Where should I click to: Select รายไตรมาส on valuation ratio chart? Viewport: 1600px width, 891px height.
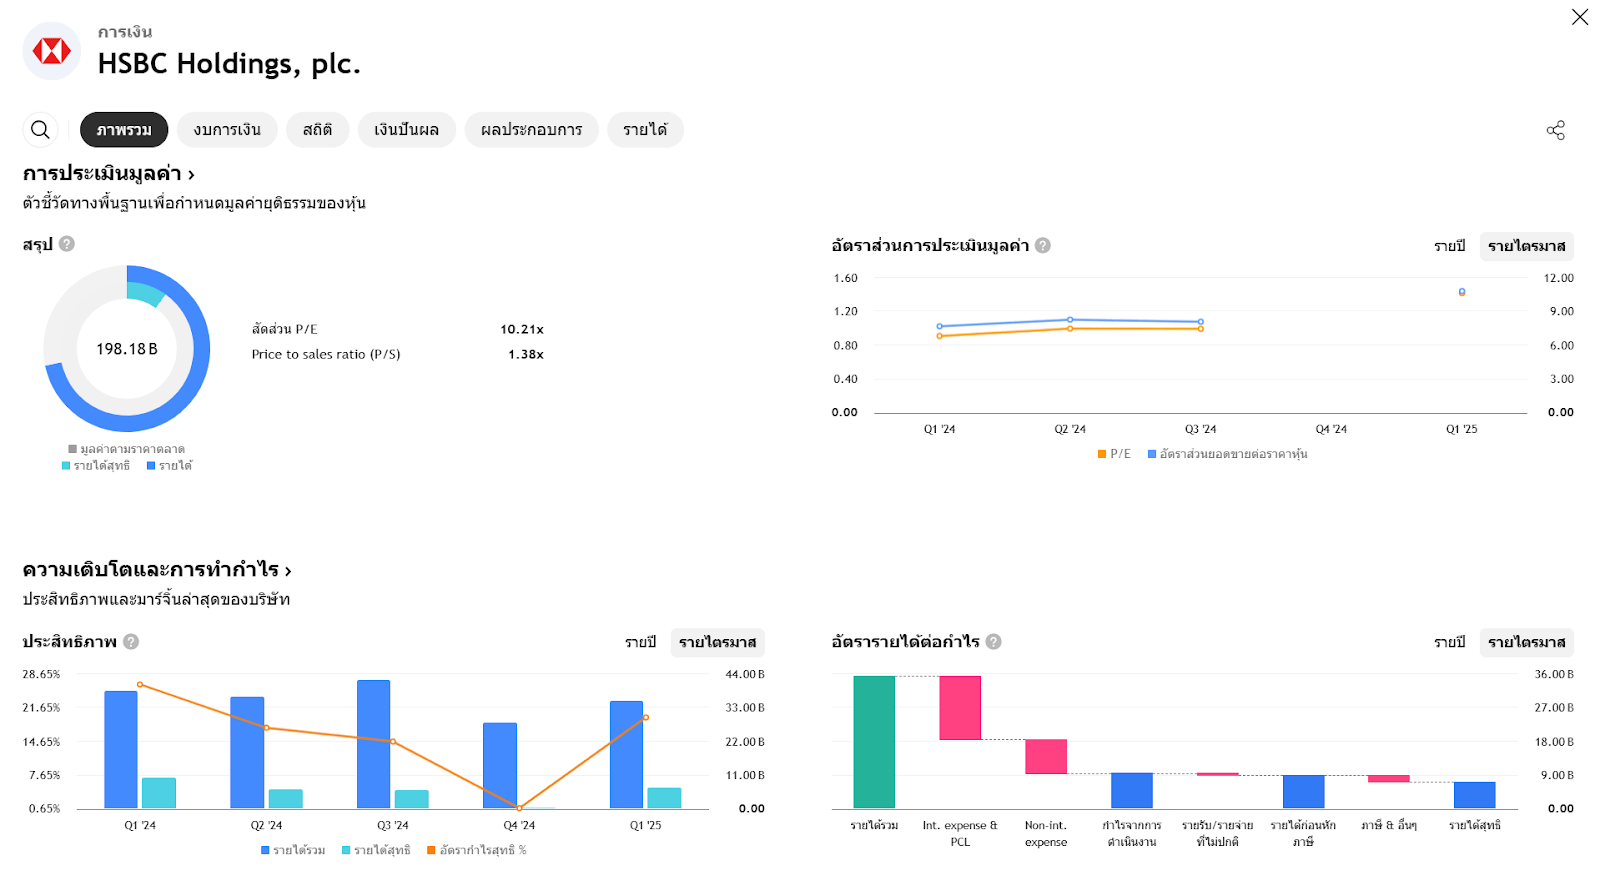[x=1526, y=246]
